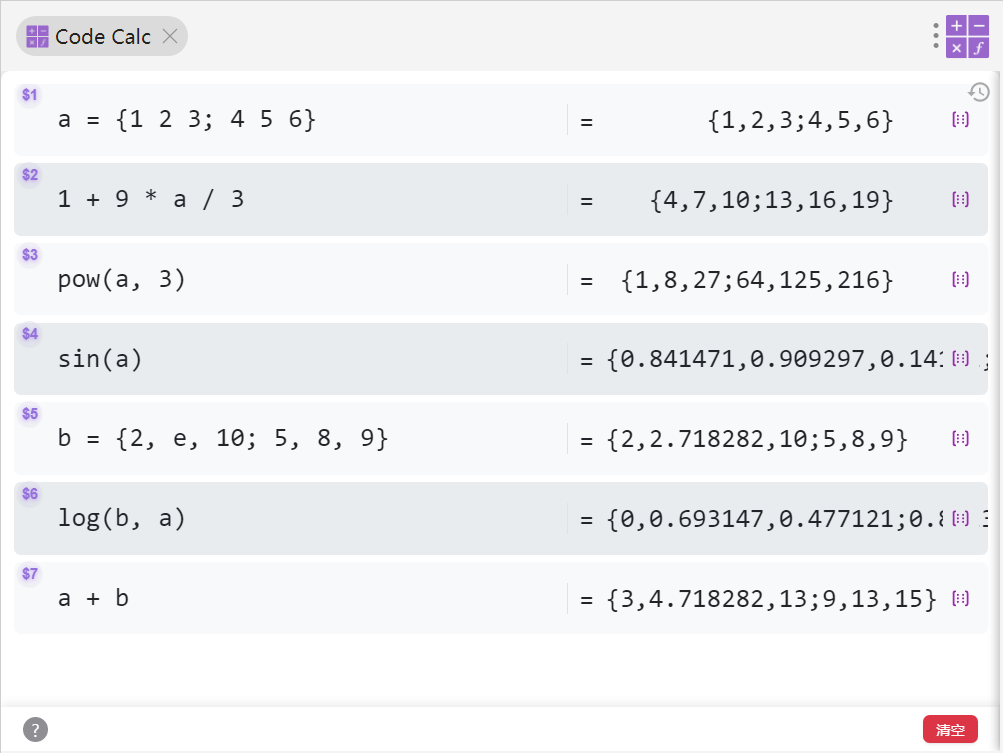This screenshot has width=1003, height=753.
Task: Open the help question mark icon
Action: pos(35,730)
